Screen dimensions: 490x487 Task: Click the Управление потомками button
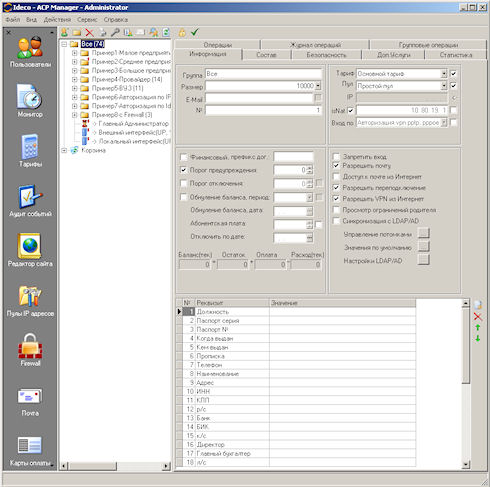[x=423, y=233]
